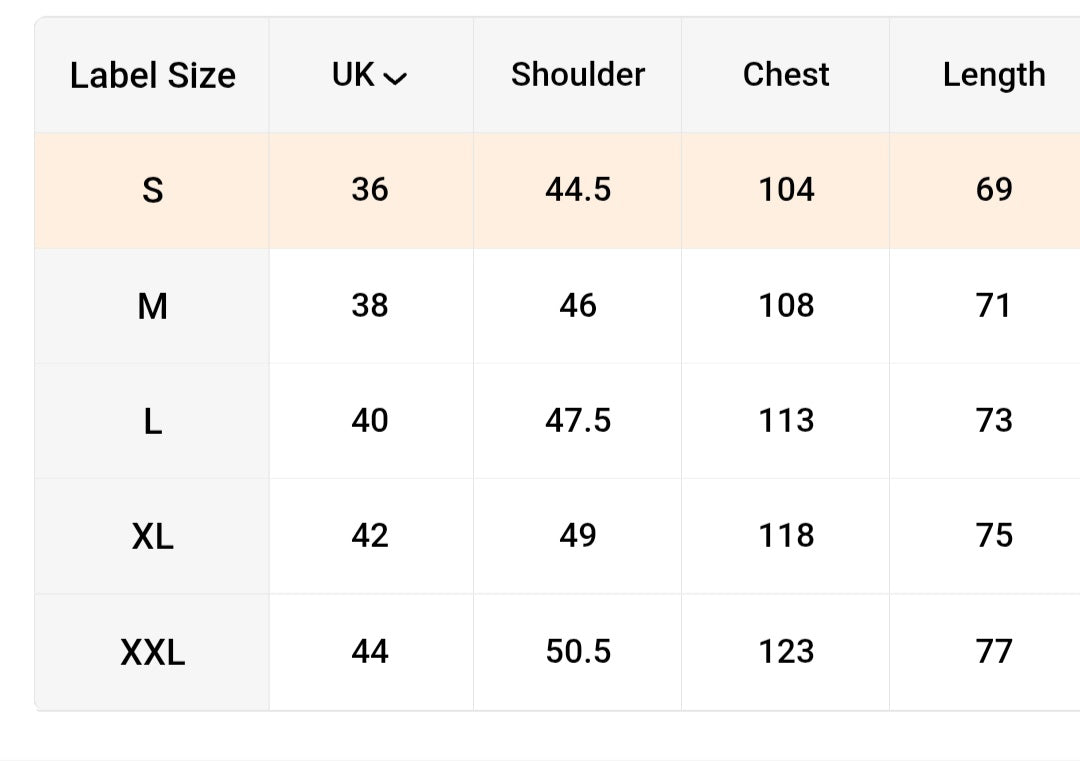Click the Shoulder column header
The image size is (1080, 761).
pyautogui.click(x=578, y=74)
